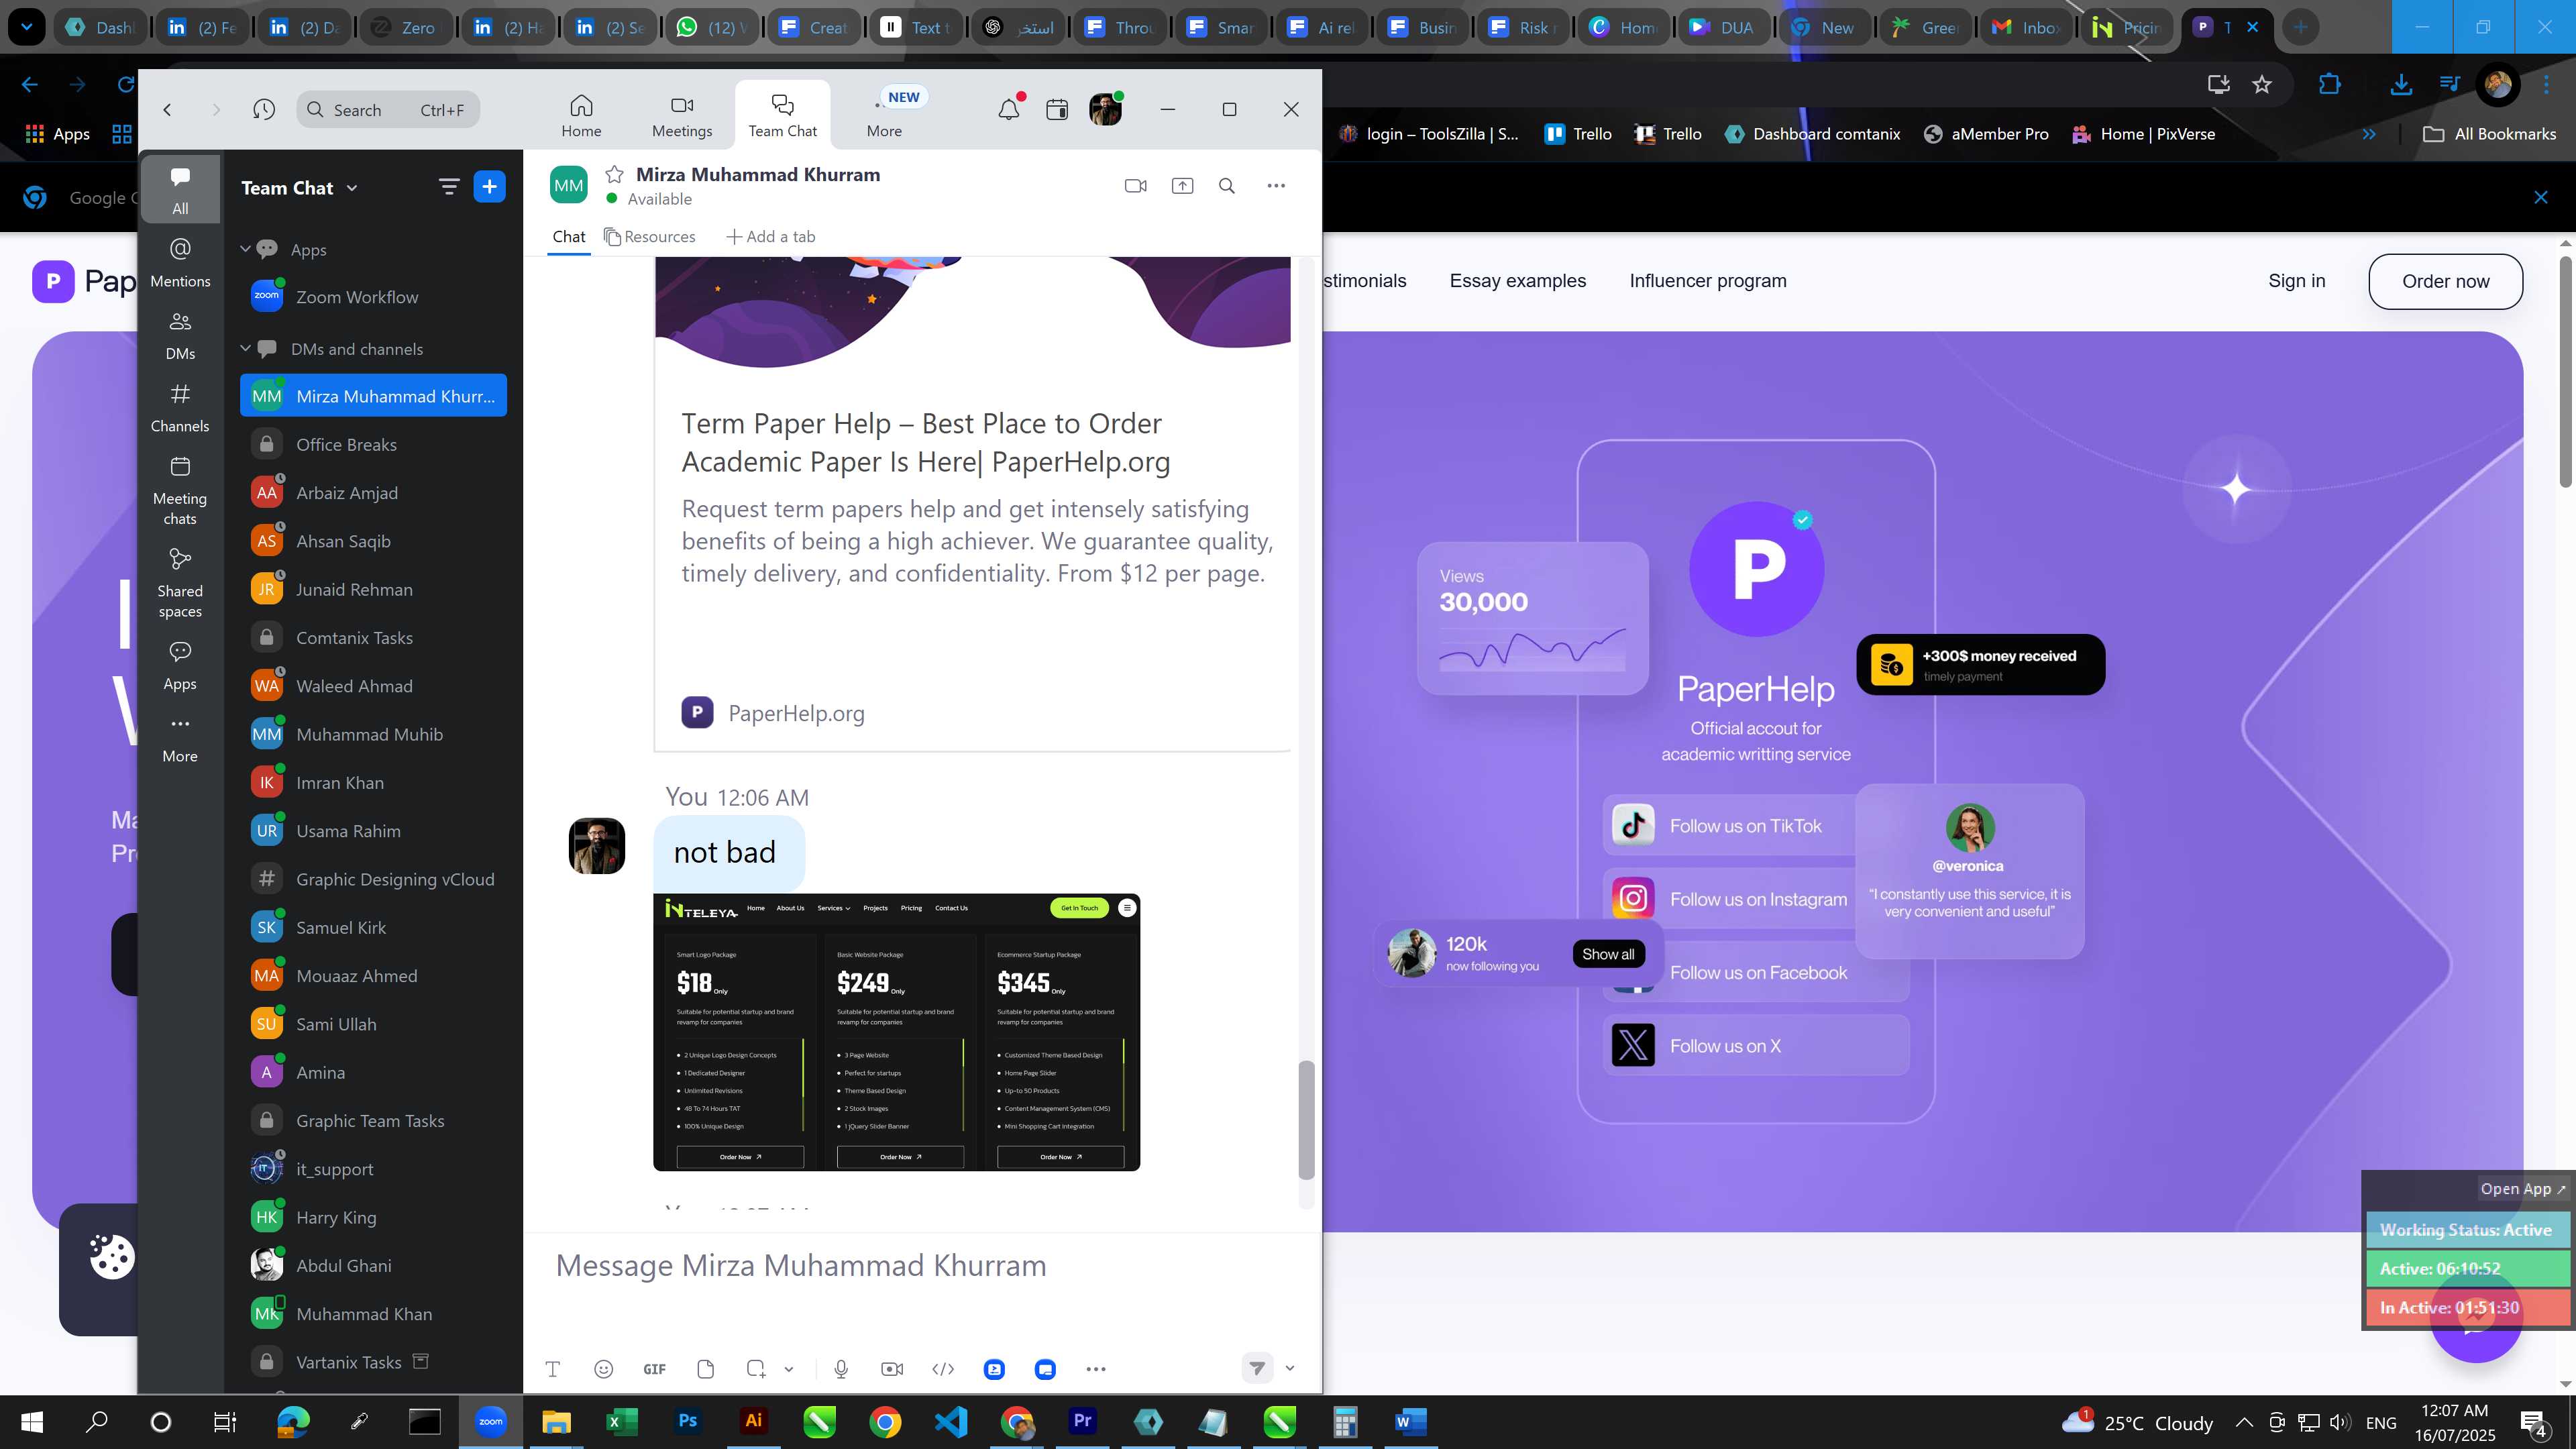Switch to the Meetings tab
The height and width of the screenshot is (1449, 2576).
(682, 116)
